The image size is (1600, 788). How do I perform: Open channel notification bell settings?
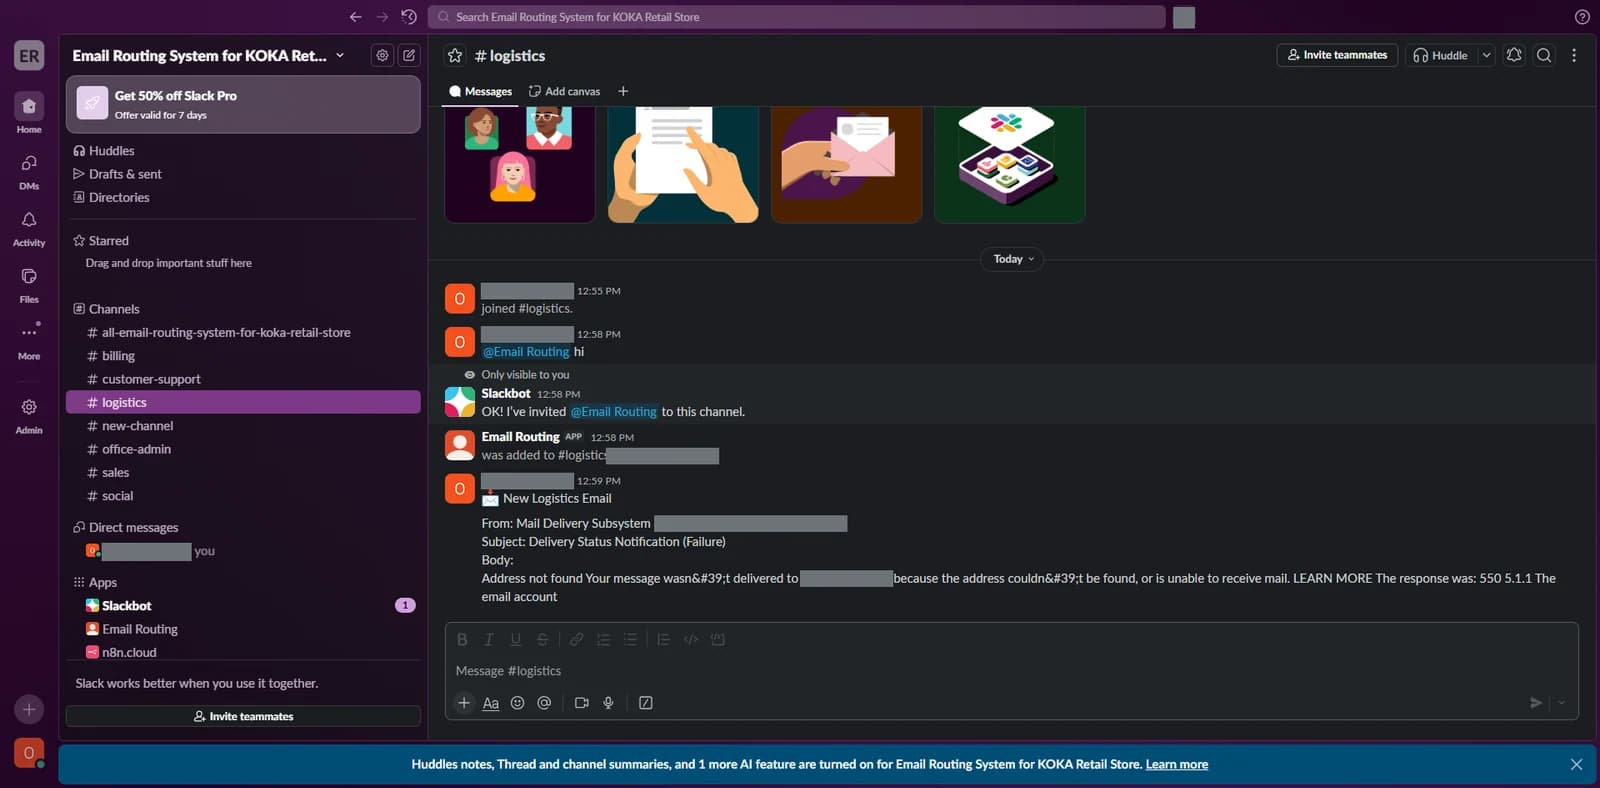[x=1514, y=55]
